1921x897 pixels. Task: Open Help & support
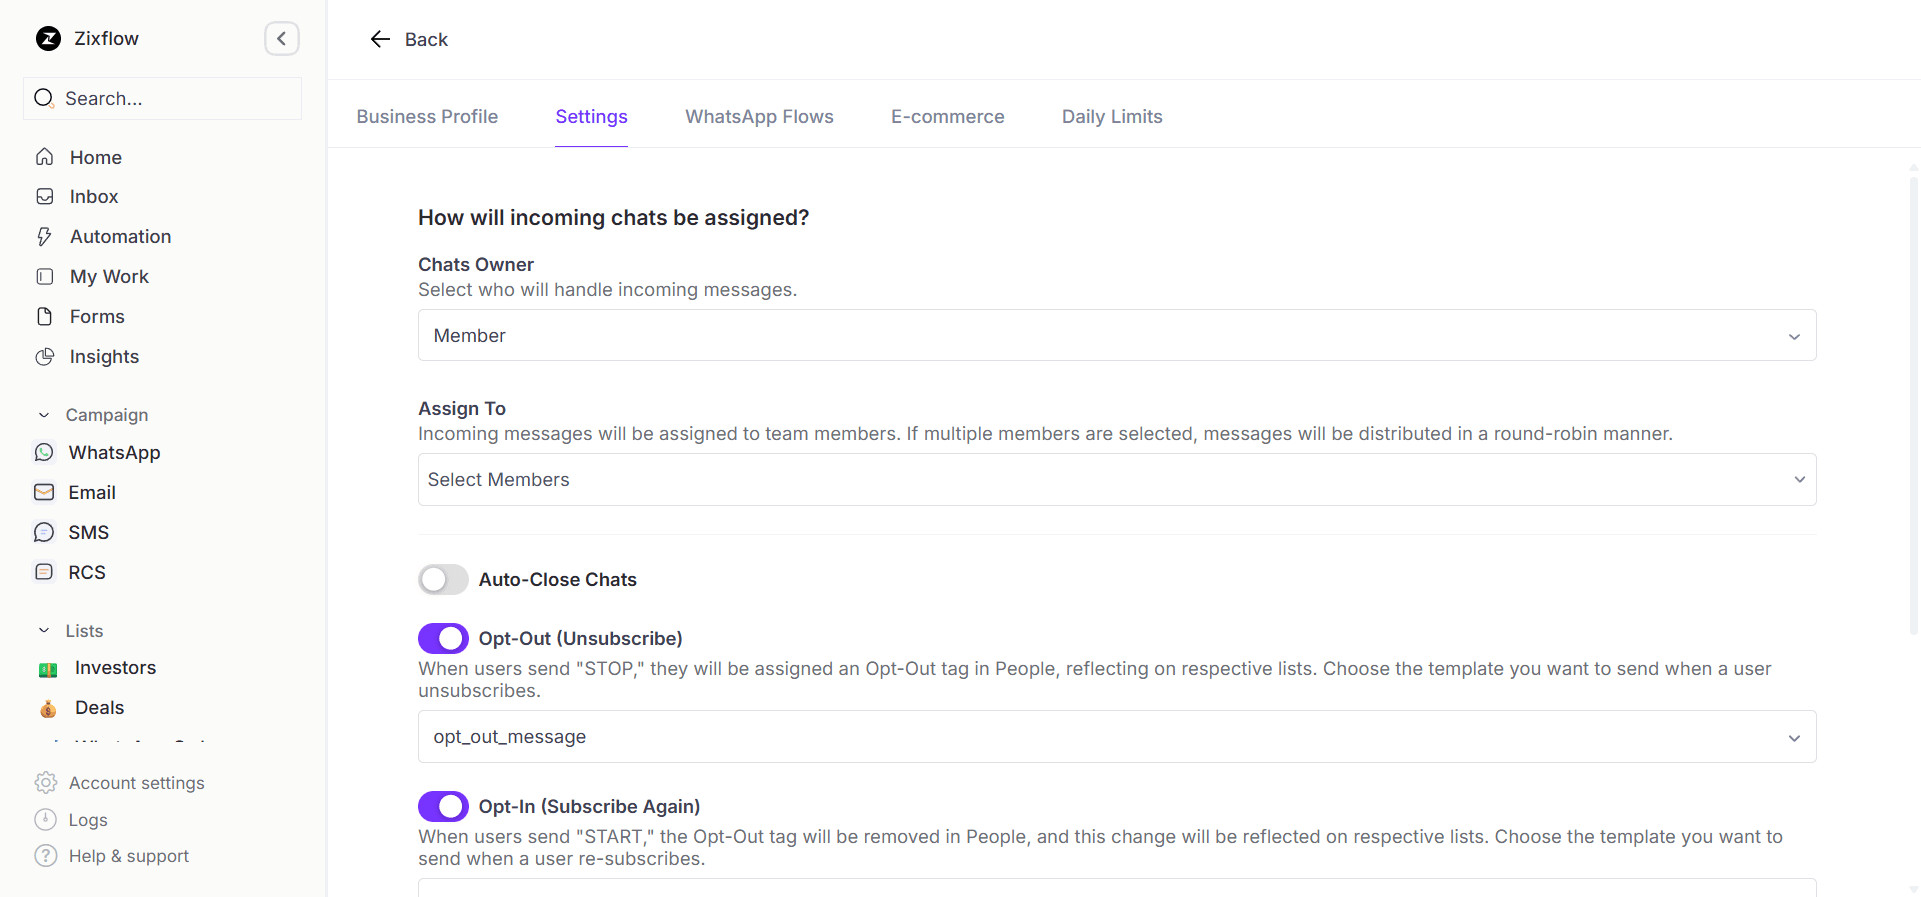point(128,856)
